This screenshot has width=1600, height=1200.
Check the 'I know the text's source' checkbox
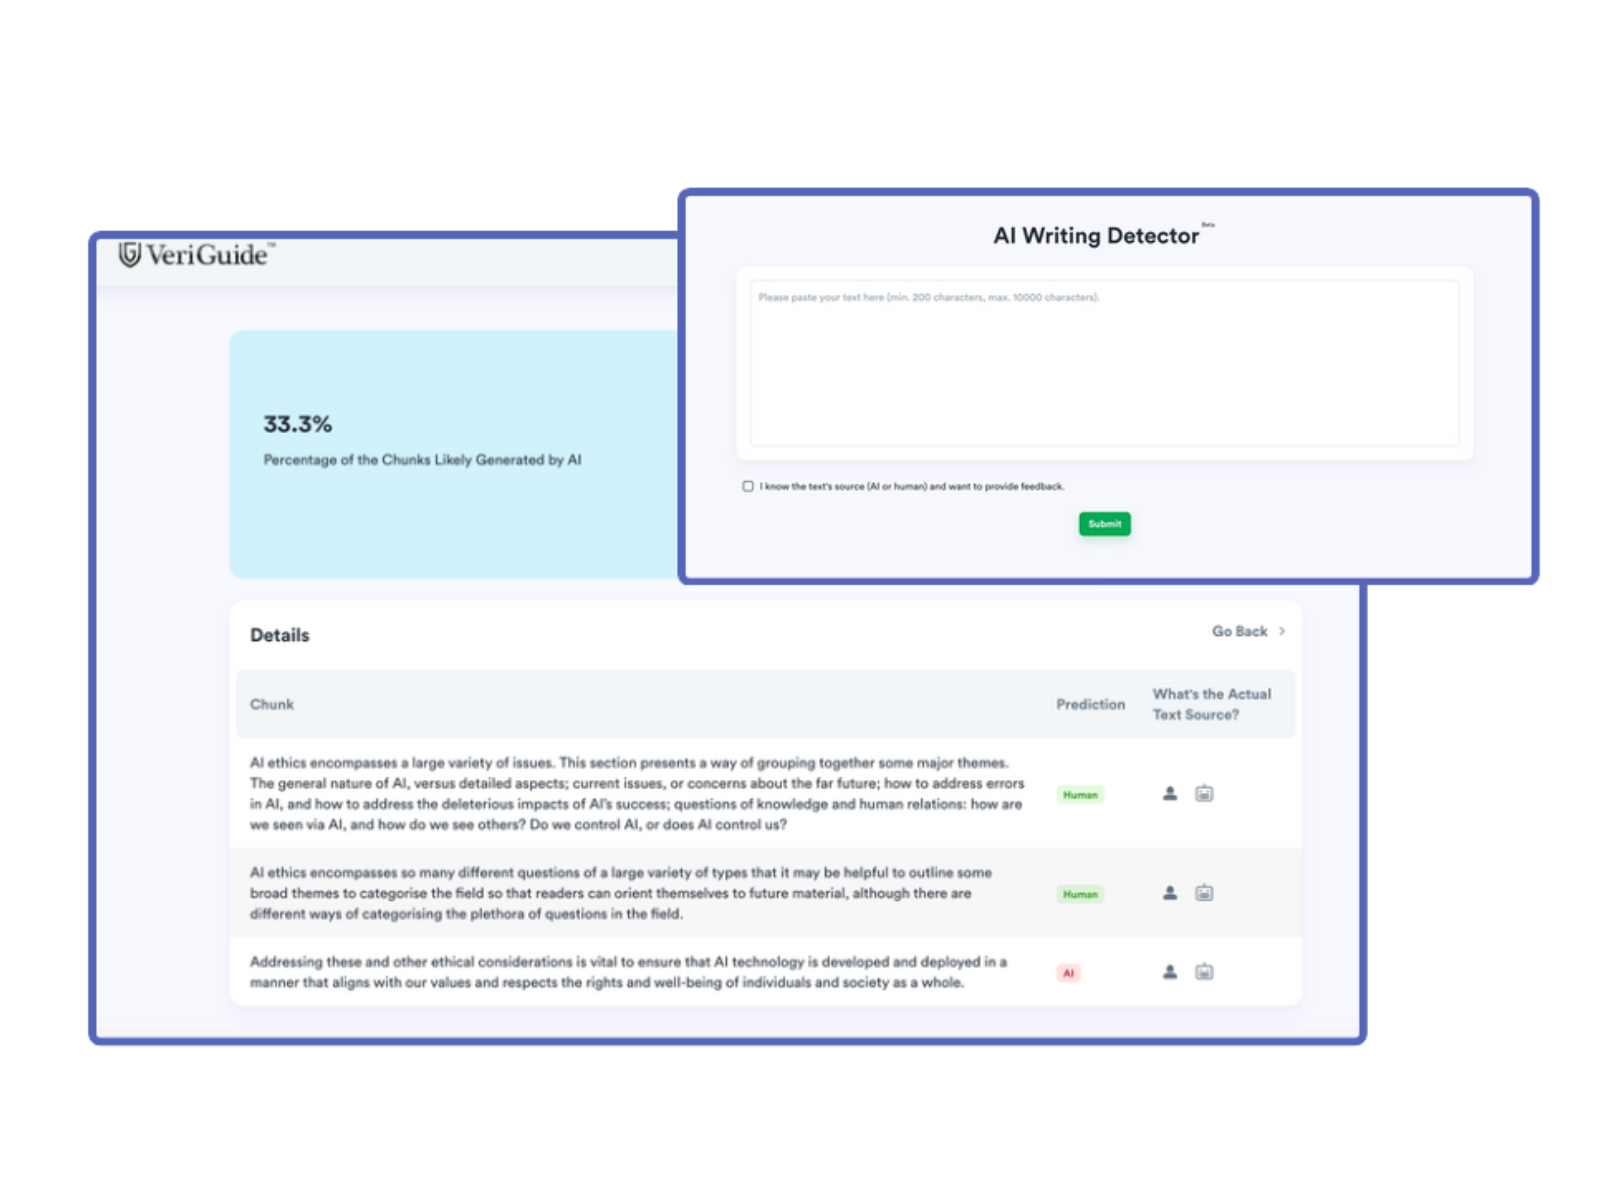pos(748,486)
